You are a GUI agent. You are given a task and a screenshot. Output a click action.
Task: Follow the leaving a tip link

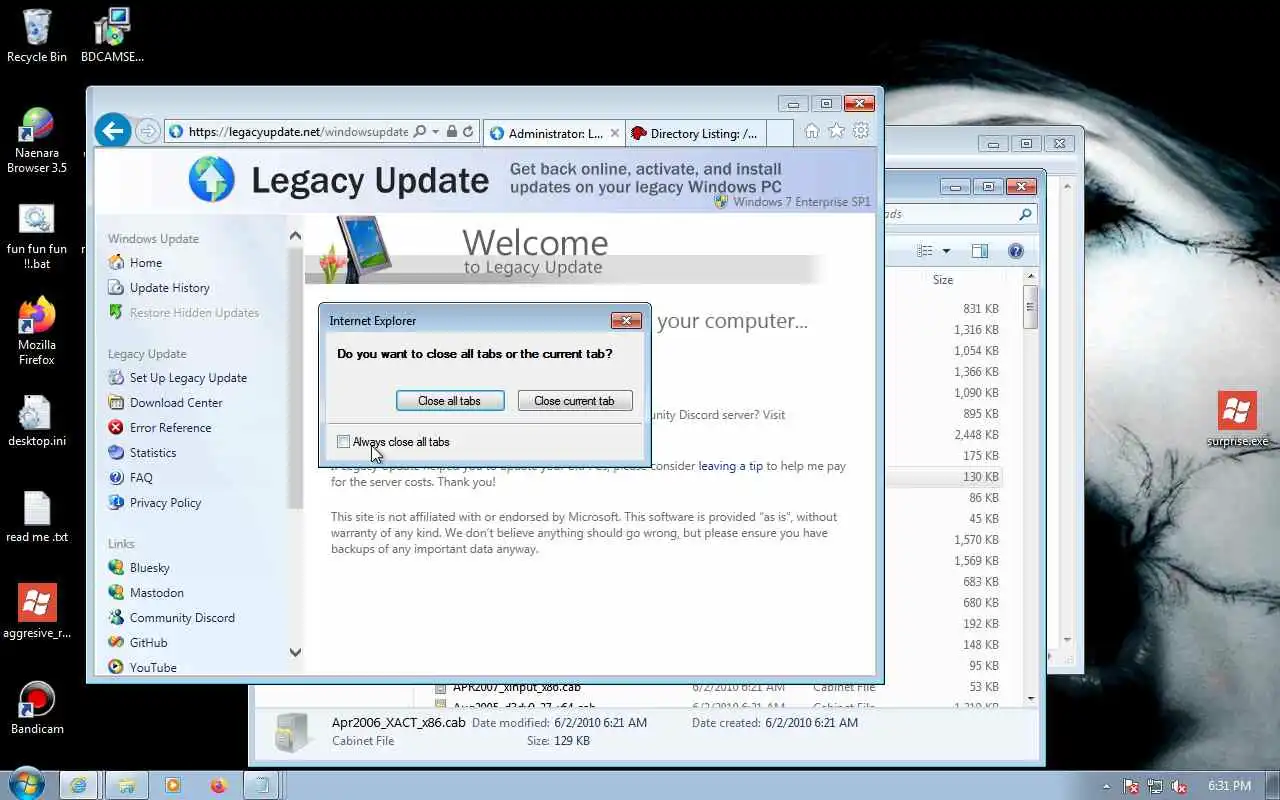pos(730,466)
